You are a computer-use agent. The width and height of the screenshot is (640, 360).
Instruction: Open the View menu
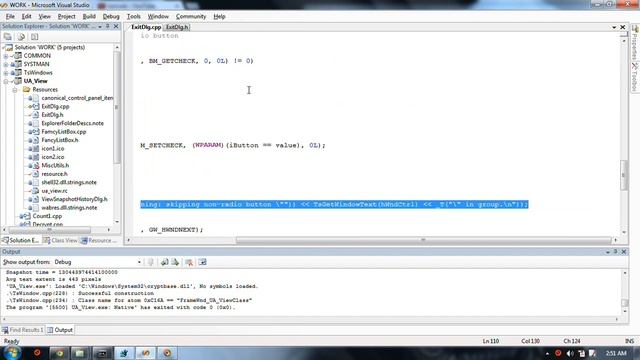coord(44,16)
